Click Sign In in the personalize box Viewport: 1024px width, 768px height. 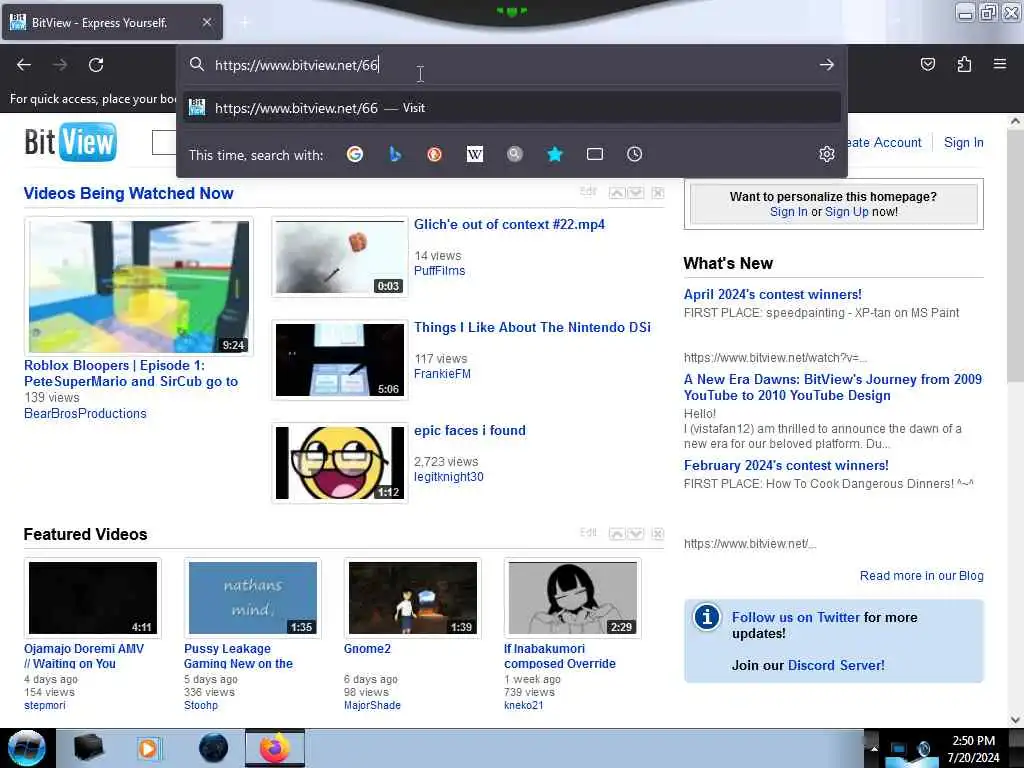(788, 212)
